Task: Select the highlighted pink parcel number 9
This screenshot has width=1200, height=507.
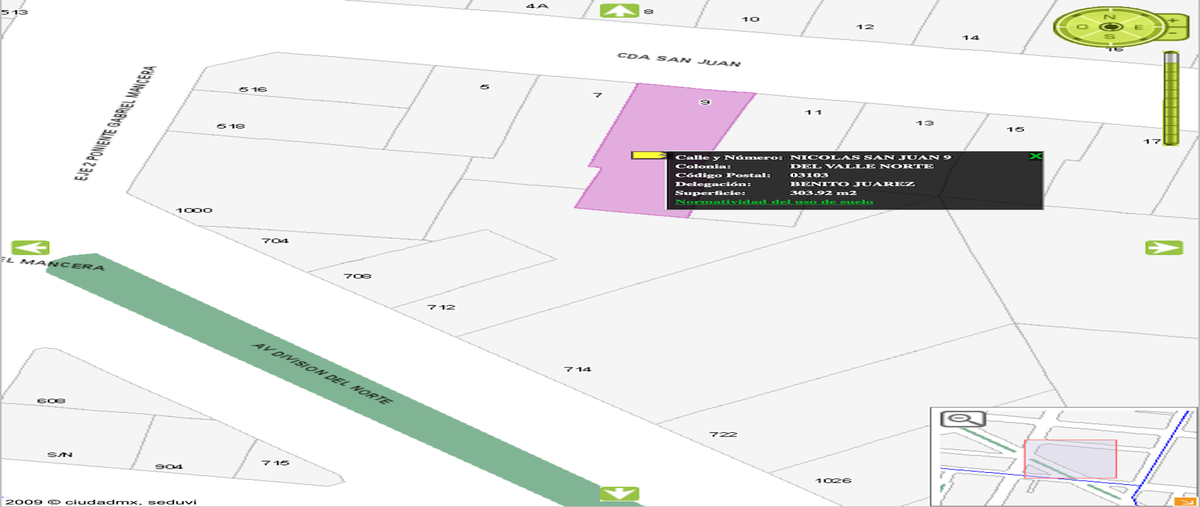Action: [704, 102]
